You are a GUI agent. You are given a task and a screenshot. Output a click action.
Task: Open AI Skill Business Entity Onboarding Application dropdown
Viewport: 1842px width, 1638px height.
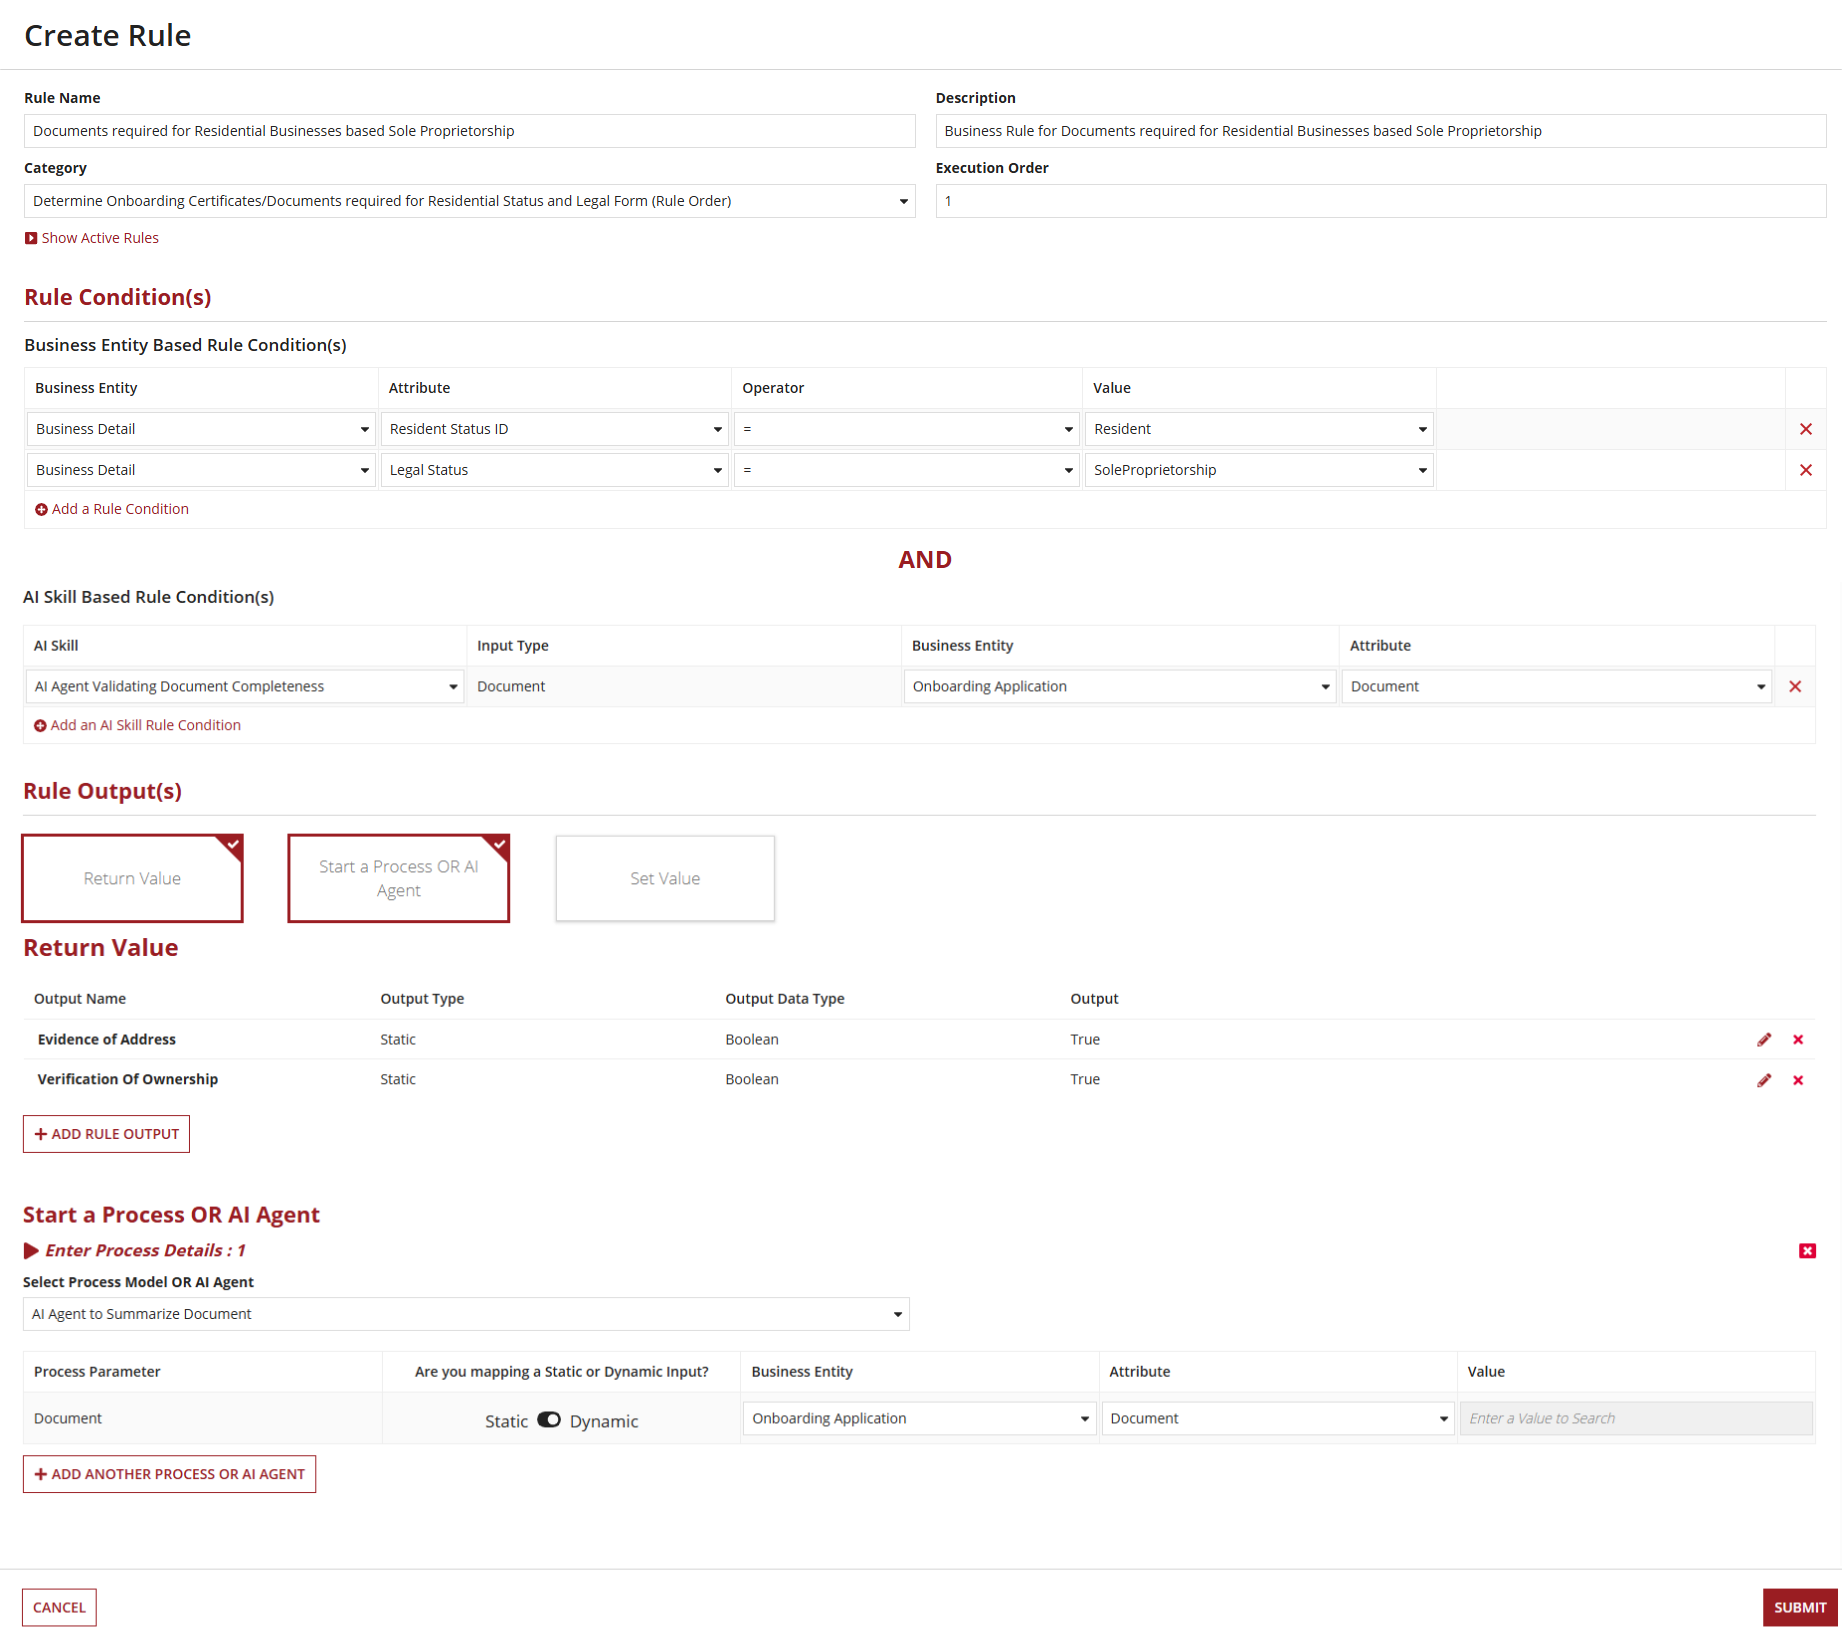coord(1120,687)
